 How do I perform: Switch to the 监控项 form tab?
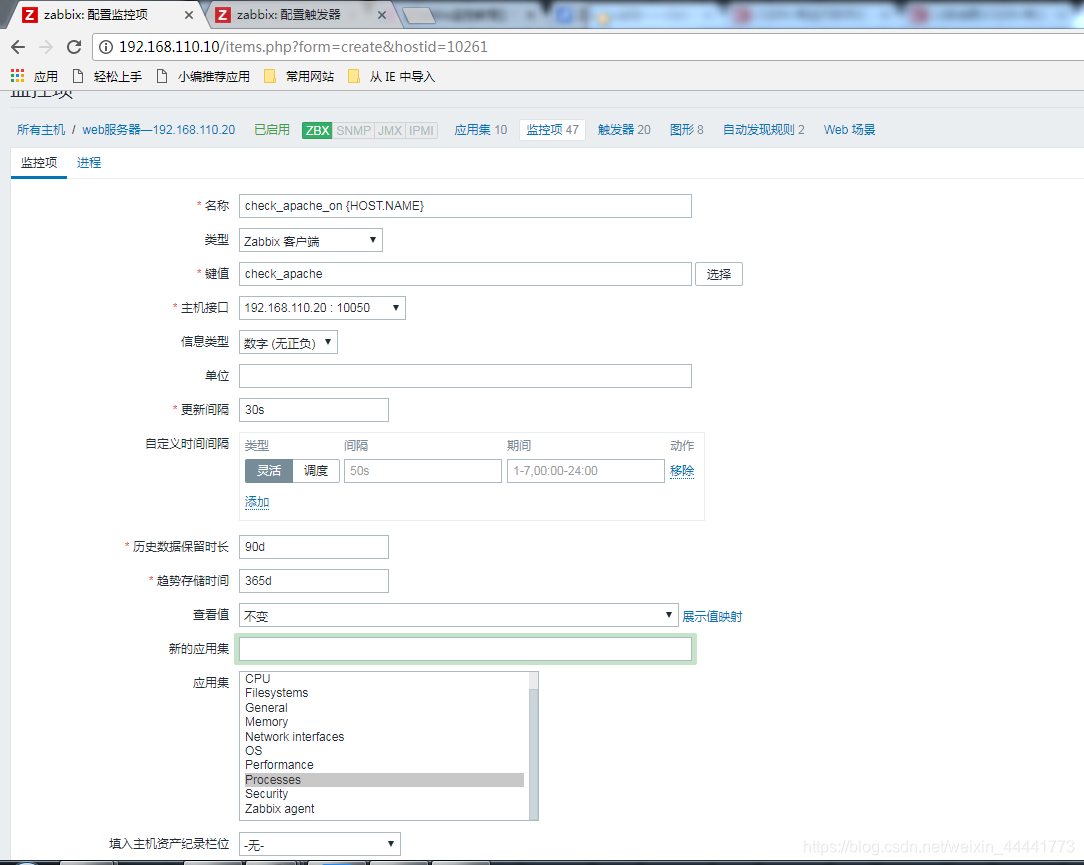click(x=39, y=162)
